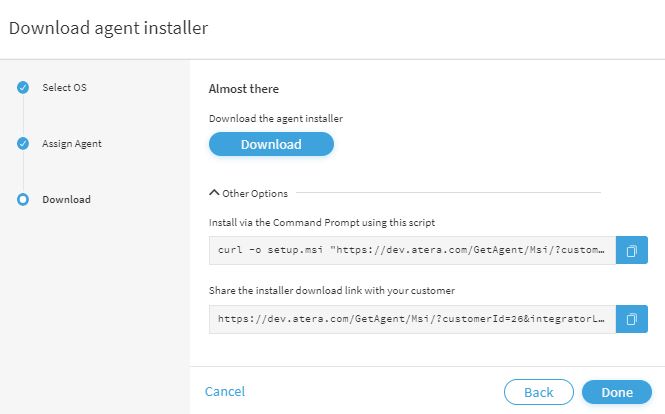This screenshot has height=414, width=665.
Task: Click the Select OS checkmark icon
Action: pos(23,87)
